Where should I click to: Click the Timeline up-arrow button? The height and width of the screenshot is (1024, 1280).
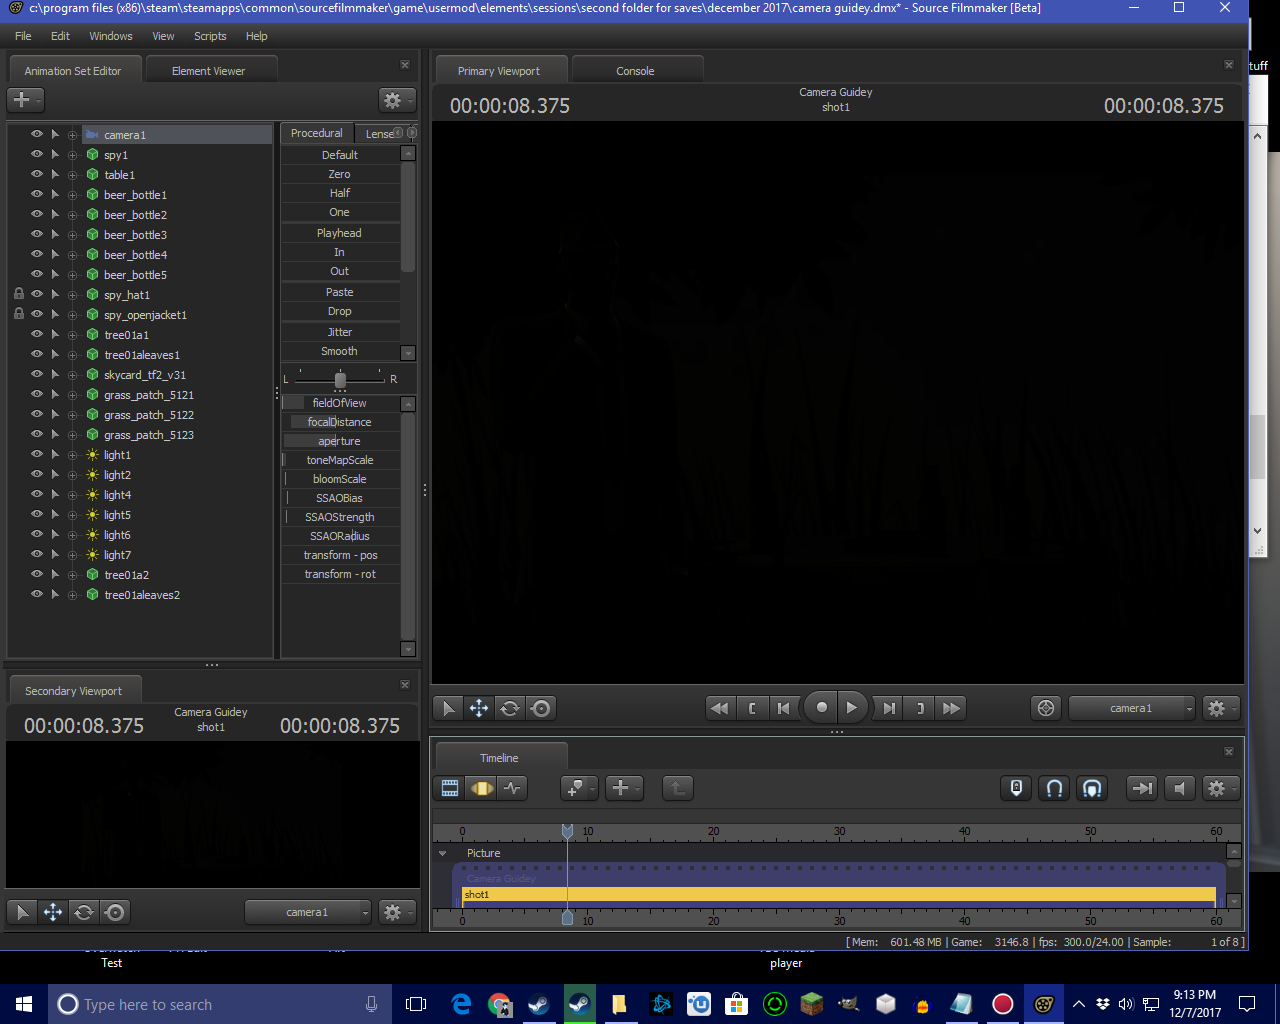point(677,788)
